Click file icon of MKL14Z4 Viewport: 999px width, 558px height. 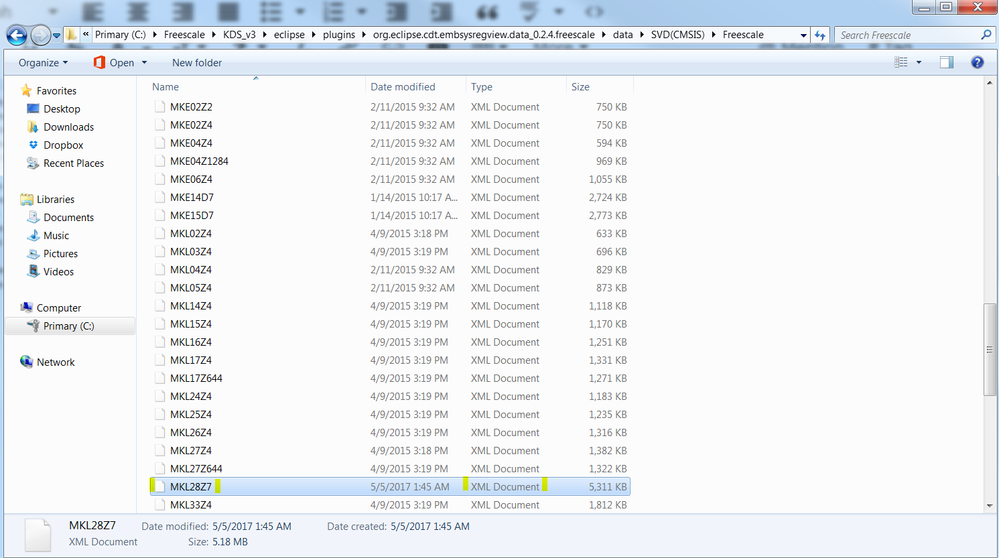point(159,306)
